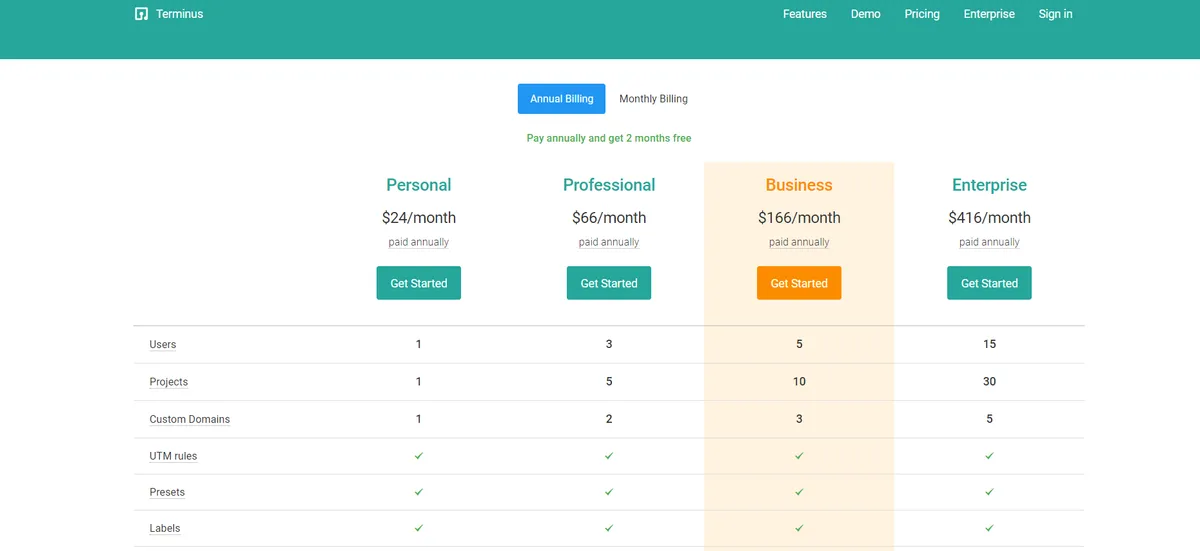Click the Users feature label
The height and width of the screenshot is (551, 1200).
(162, 344)
